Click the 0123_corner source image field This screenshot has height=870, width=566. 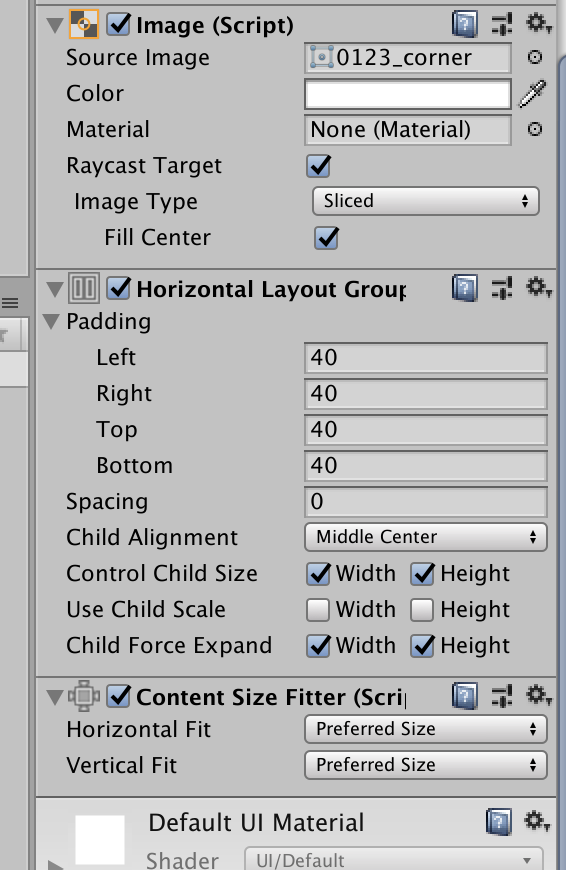(407, 58)
